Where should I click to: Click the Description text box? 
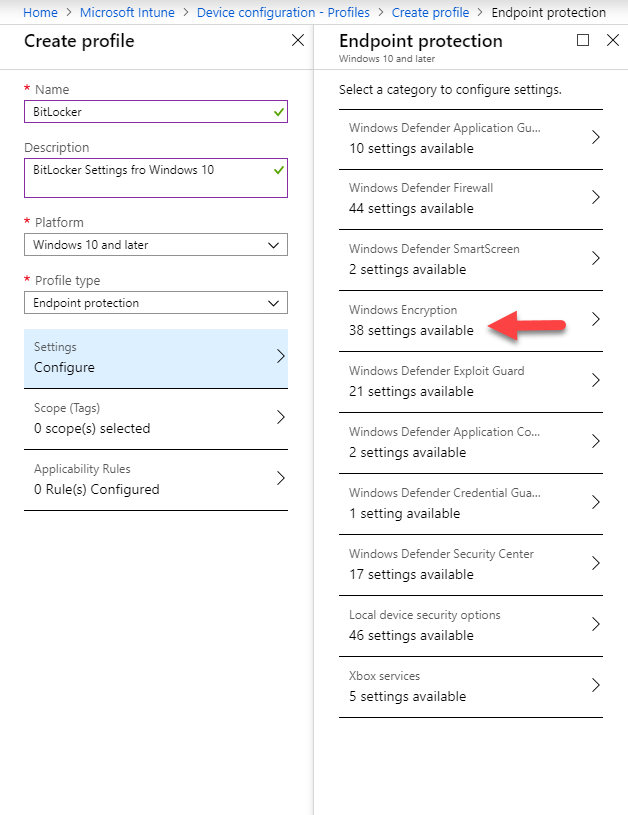[155, 178]
